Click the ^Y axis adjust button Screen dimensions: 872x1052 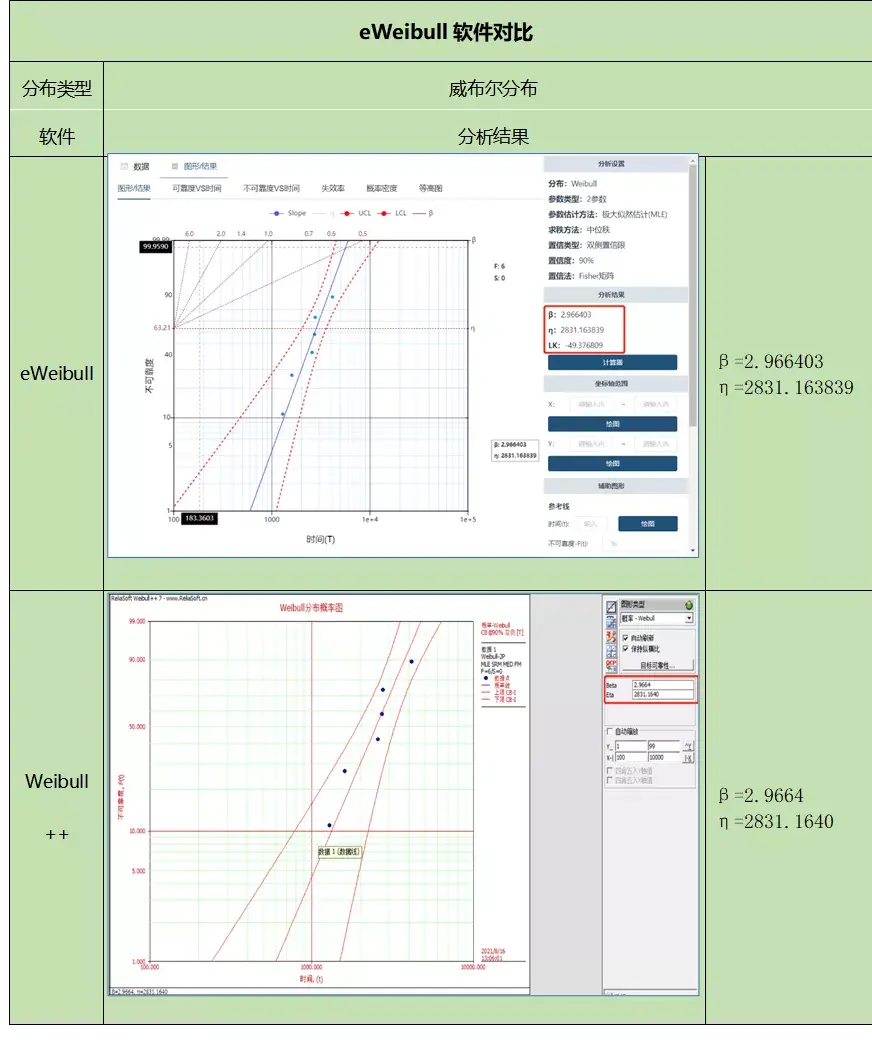tap(689, 747)
